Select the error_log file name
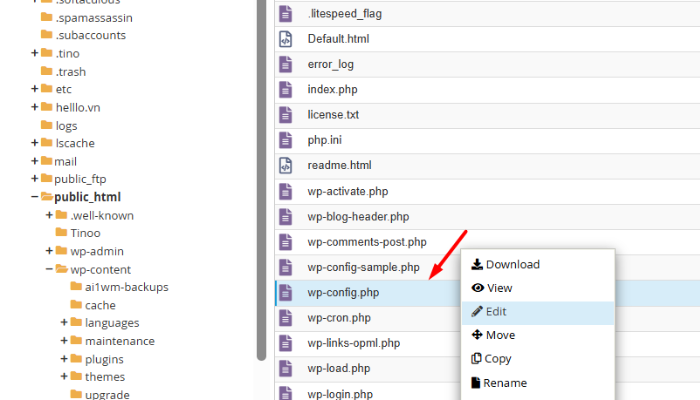The height and width of the screenshot is (400, 700). coord(330,65)
